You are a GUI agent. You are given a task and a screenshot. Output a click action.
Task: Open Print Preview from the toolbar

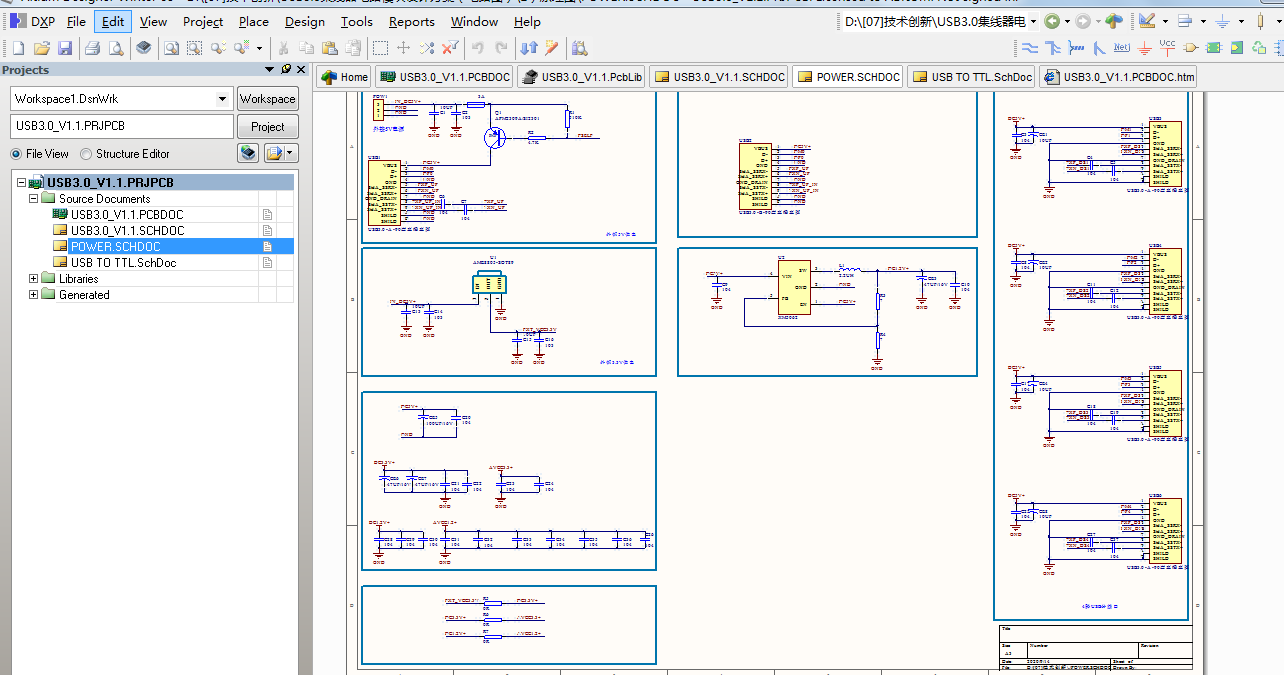click(x=116, y=47)
